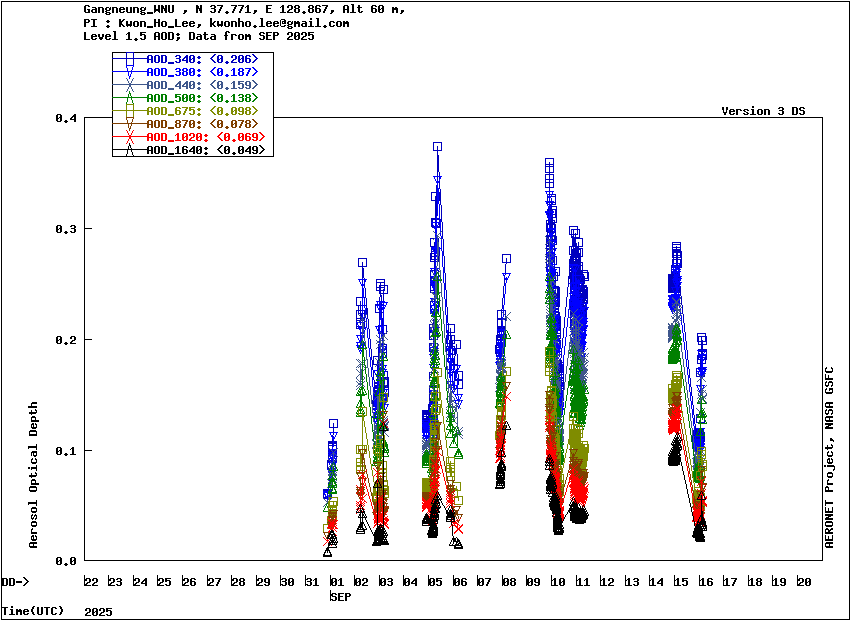Click the AOD_340 blue square legend marker
The image size is (850, 620).
pyautogui.click(x=130, y=60)
